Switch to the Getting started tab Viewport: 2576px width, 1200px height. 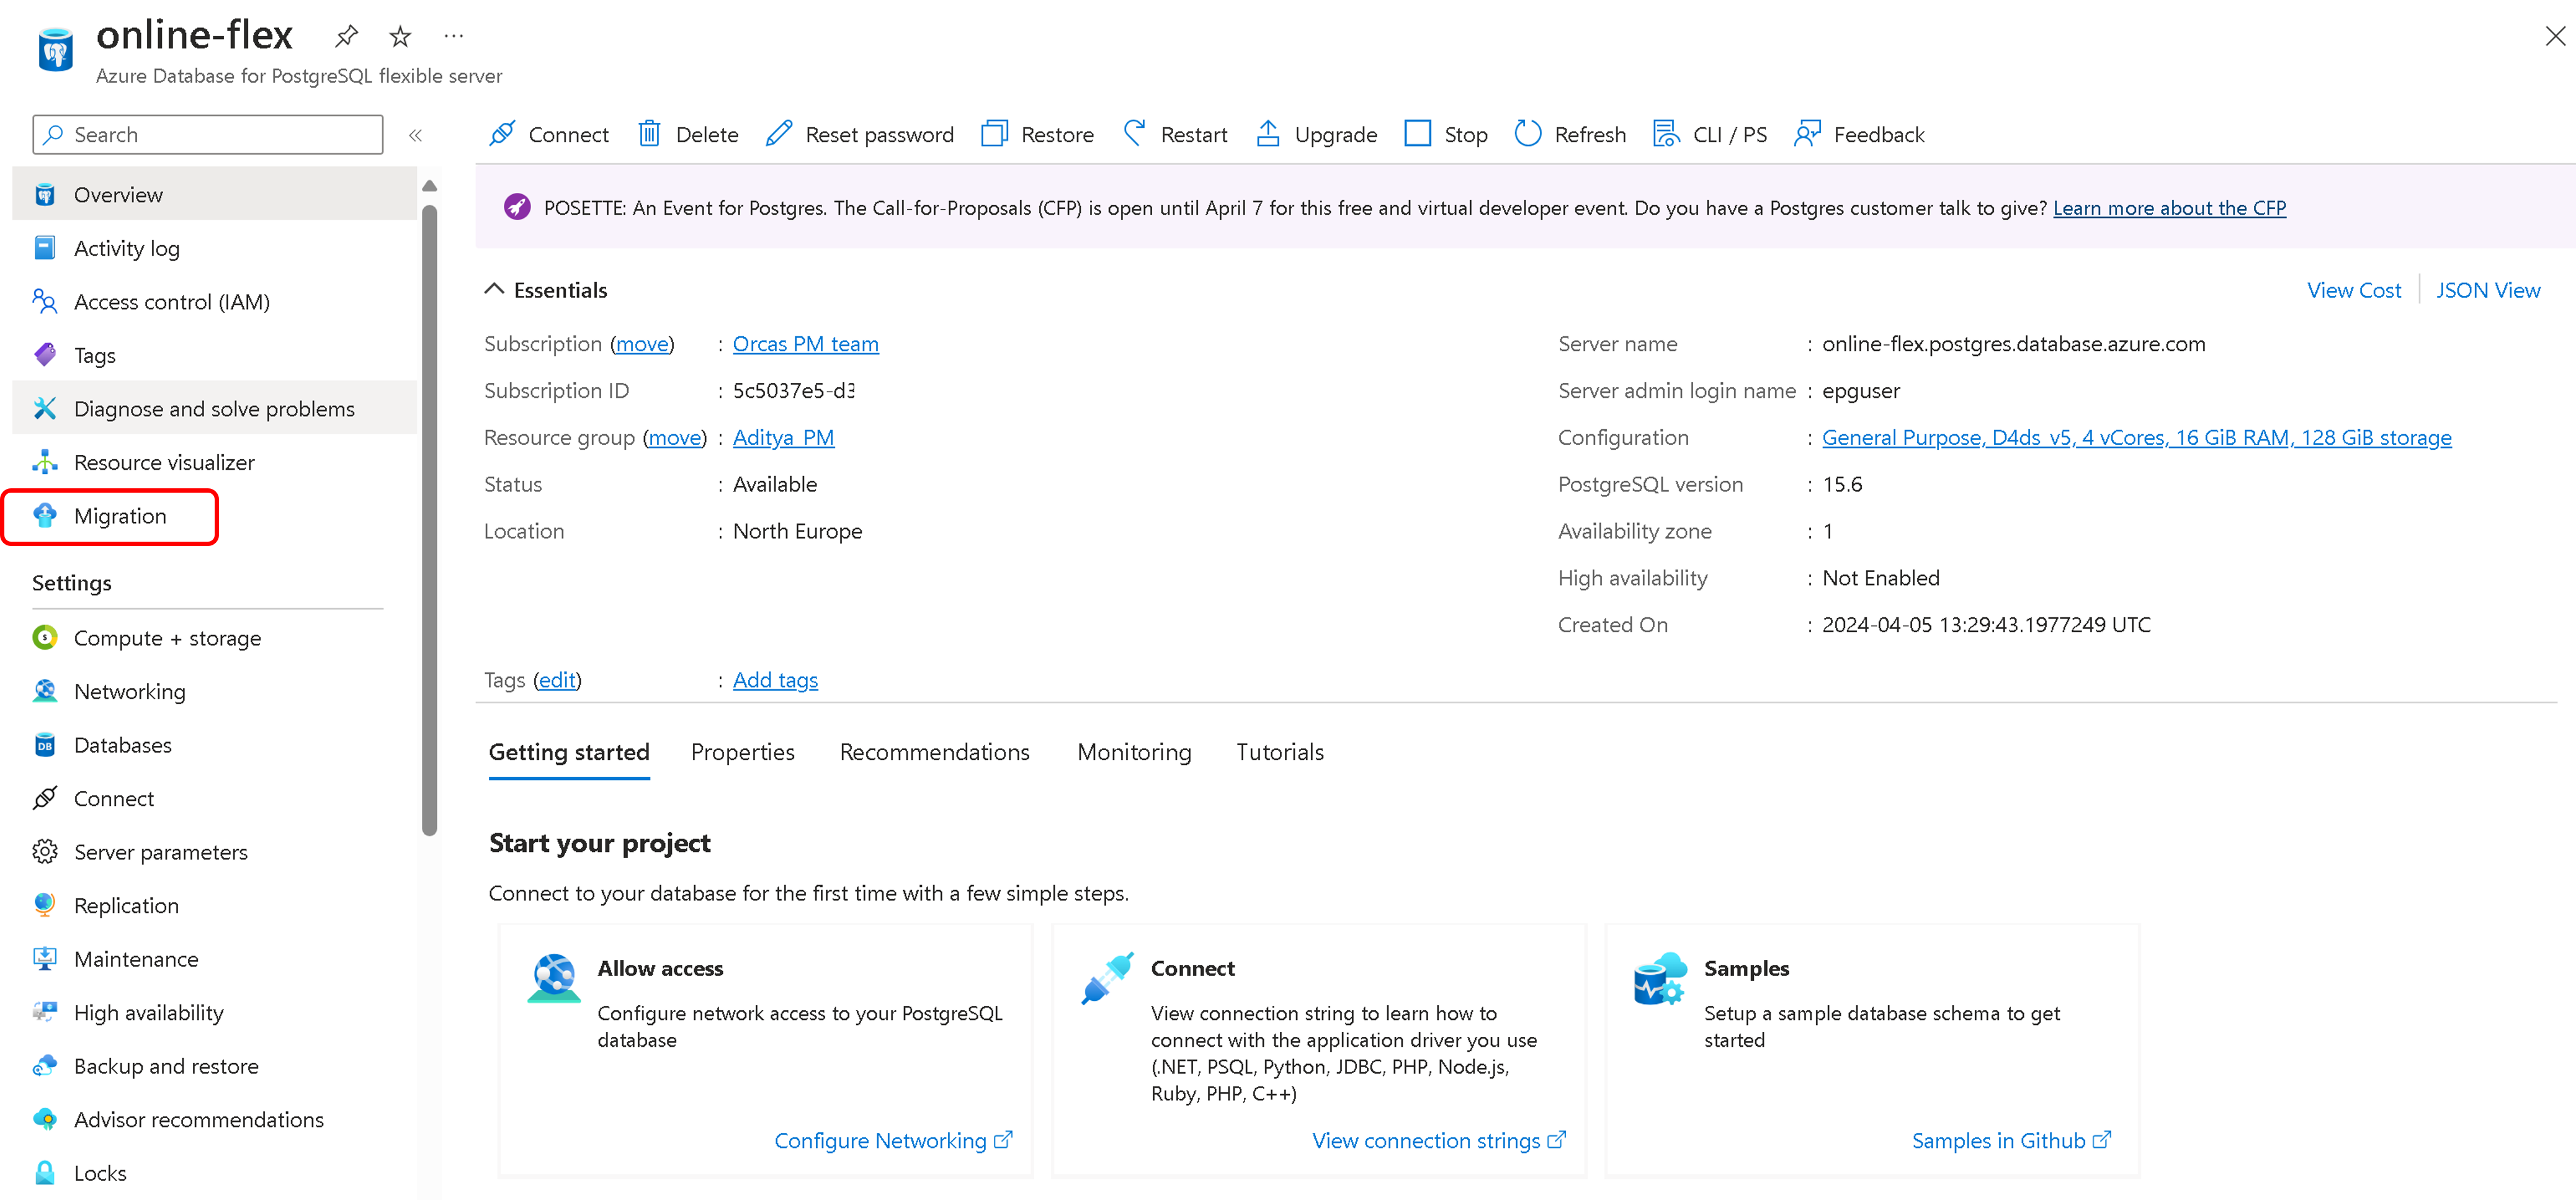569,752
